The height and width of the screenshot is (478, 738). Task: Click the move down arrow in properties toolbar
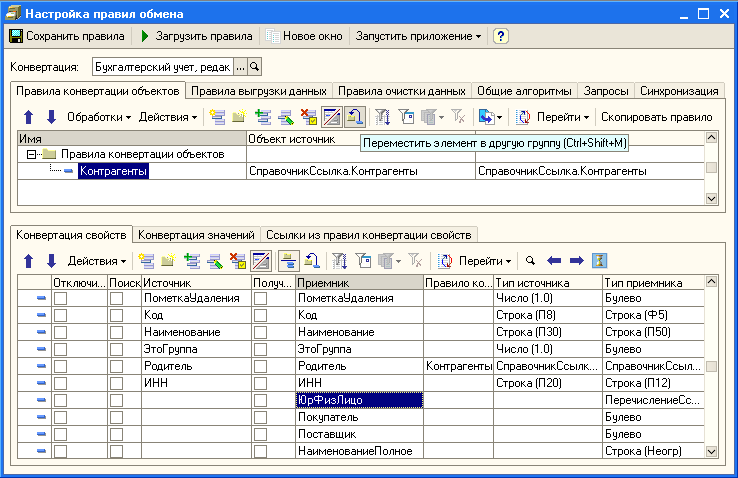click(x=51, y=261)
